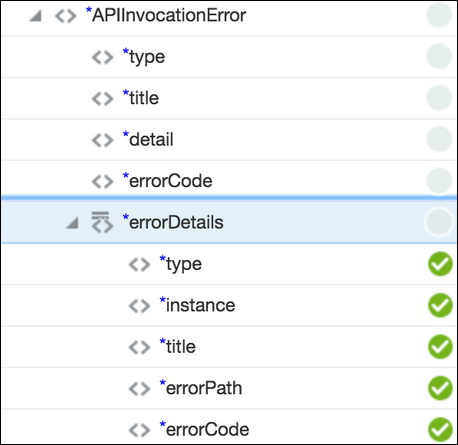Click green check of title under errorDetails
The width and height of the screenshot is (458, 445).
coord(440,347)
